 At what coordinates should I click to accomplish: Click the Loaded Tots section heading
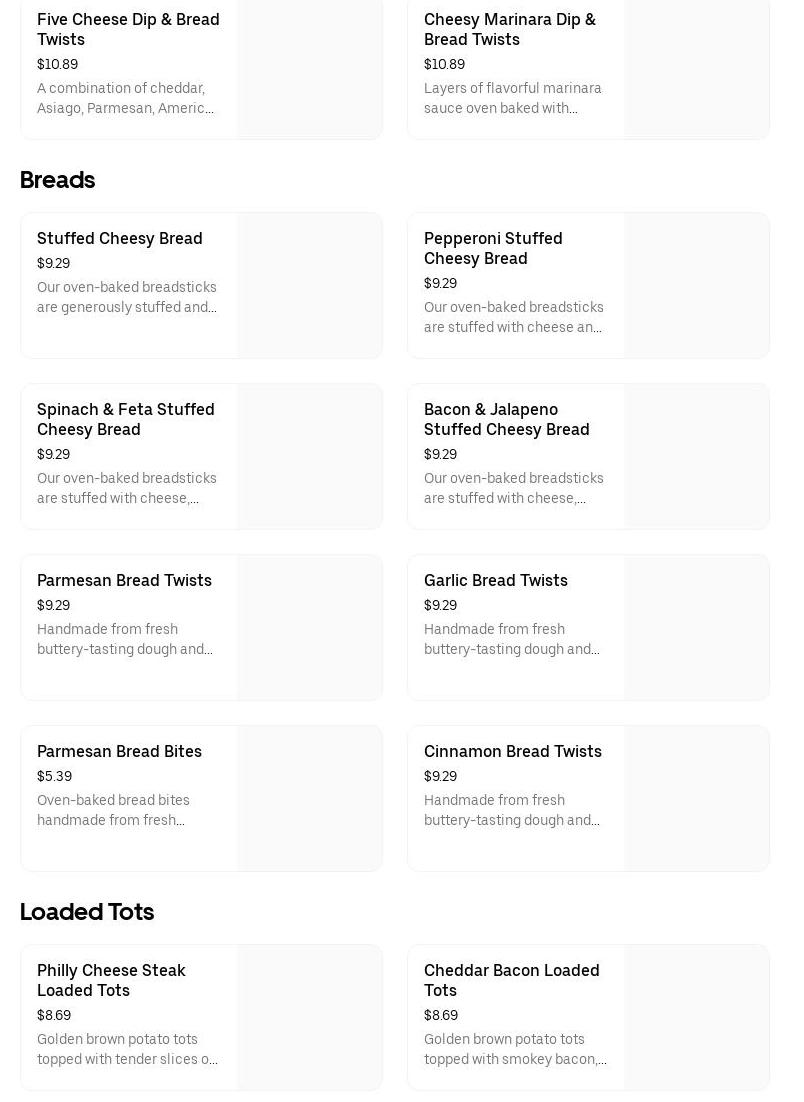[87, 912]
